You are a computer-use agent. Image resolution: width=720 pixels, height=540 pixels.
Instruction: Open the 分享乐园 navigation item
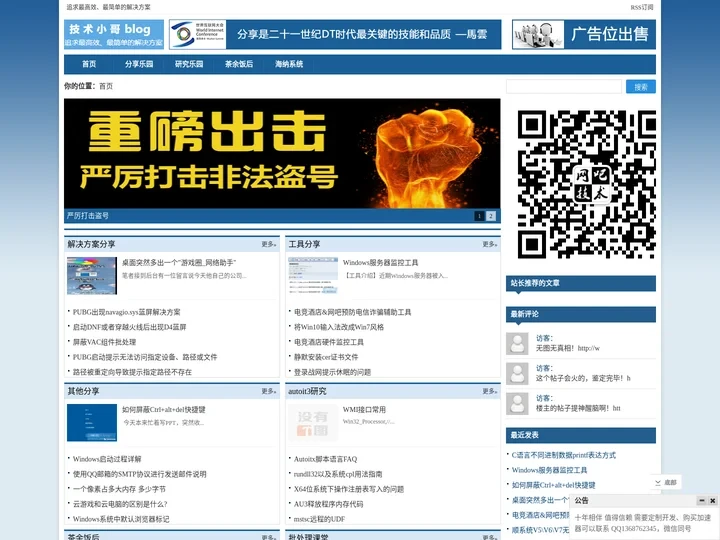tap(139, 64)
